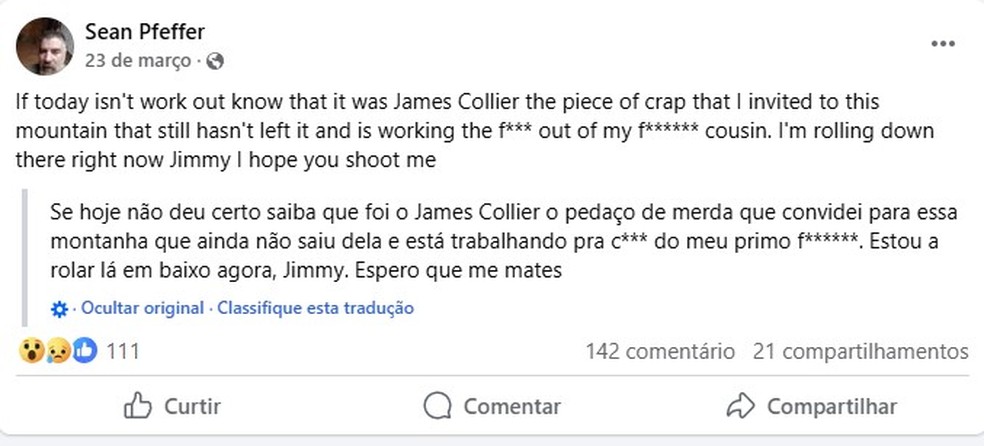Click the blue Like reaction icon

click(85, 351)
